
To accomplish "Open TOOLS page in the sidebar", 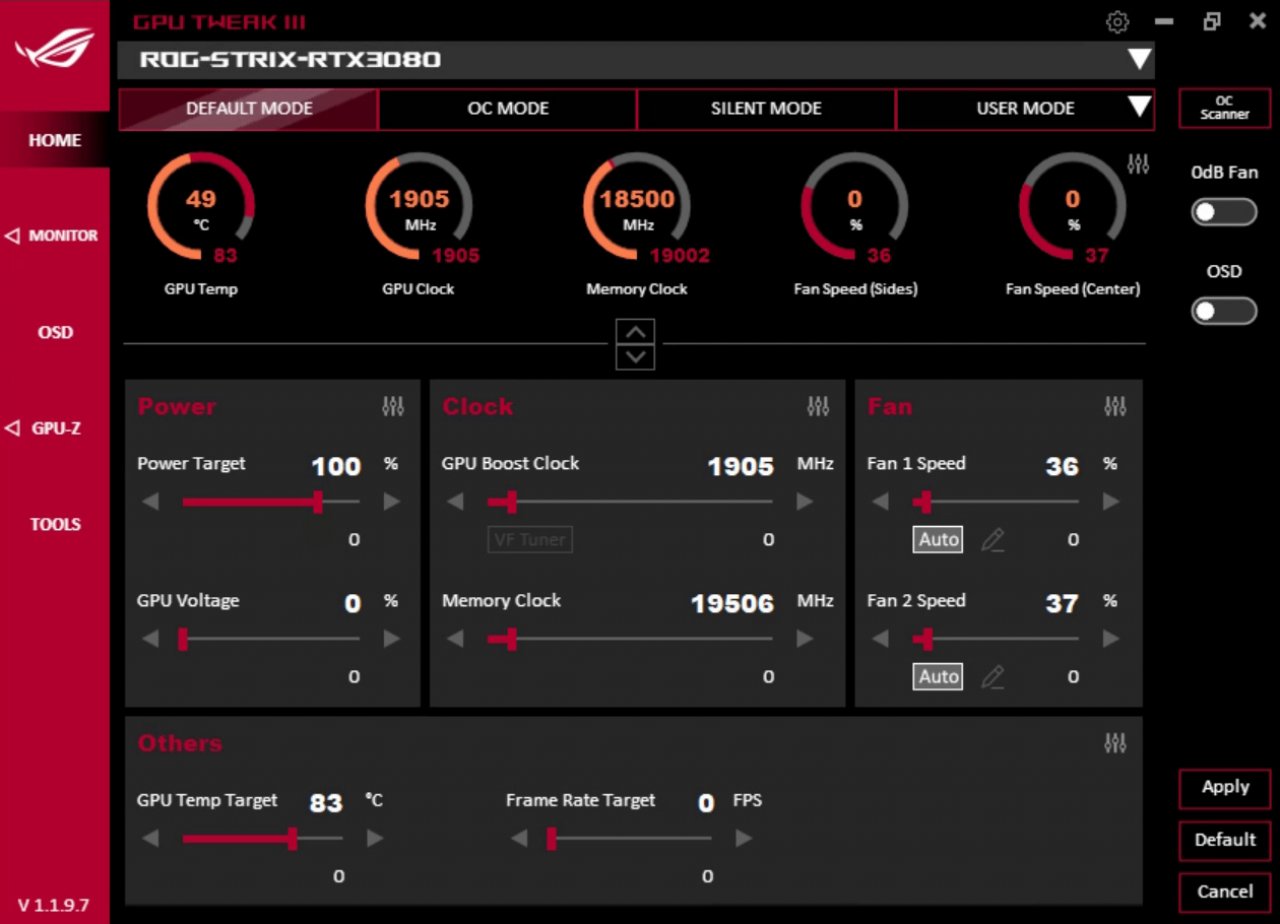I will (x=54, y=525).
